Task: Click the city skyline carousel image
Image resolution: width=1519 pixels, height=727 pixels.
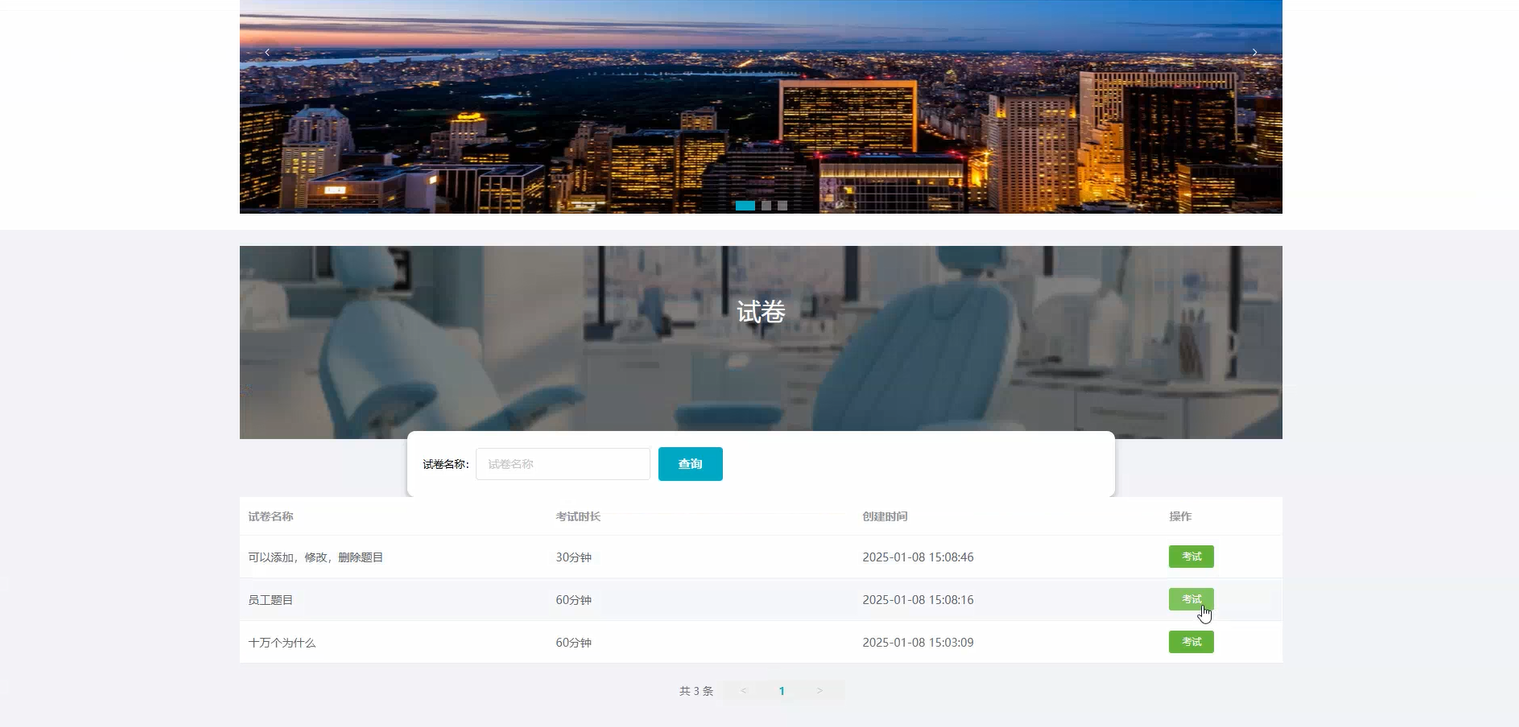Action: pyautogui.click(x=761, y=106)
